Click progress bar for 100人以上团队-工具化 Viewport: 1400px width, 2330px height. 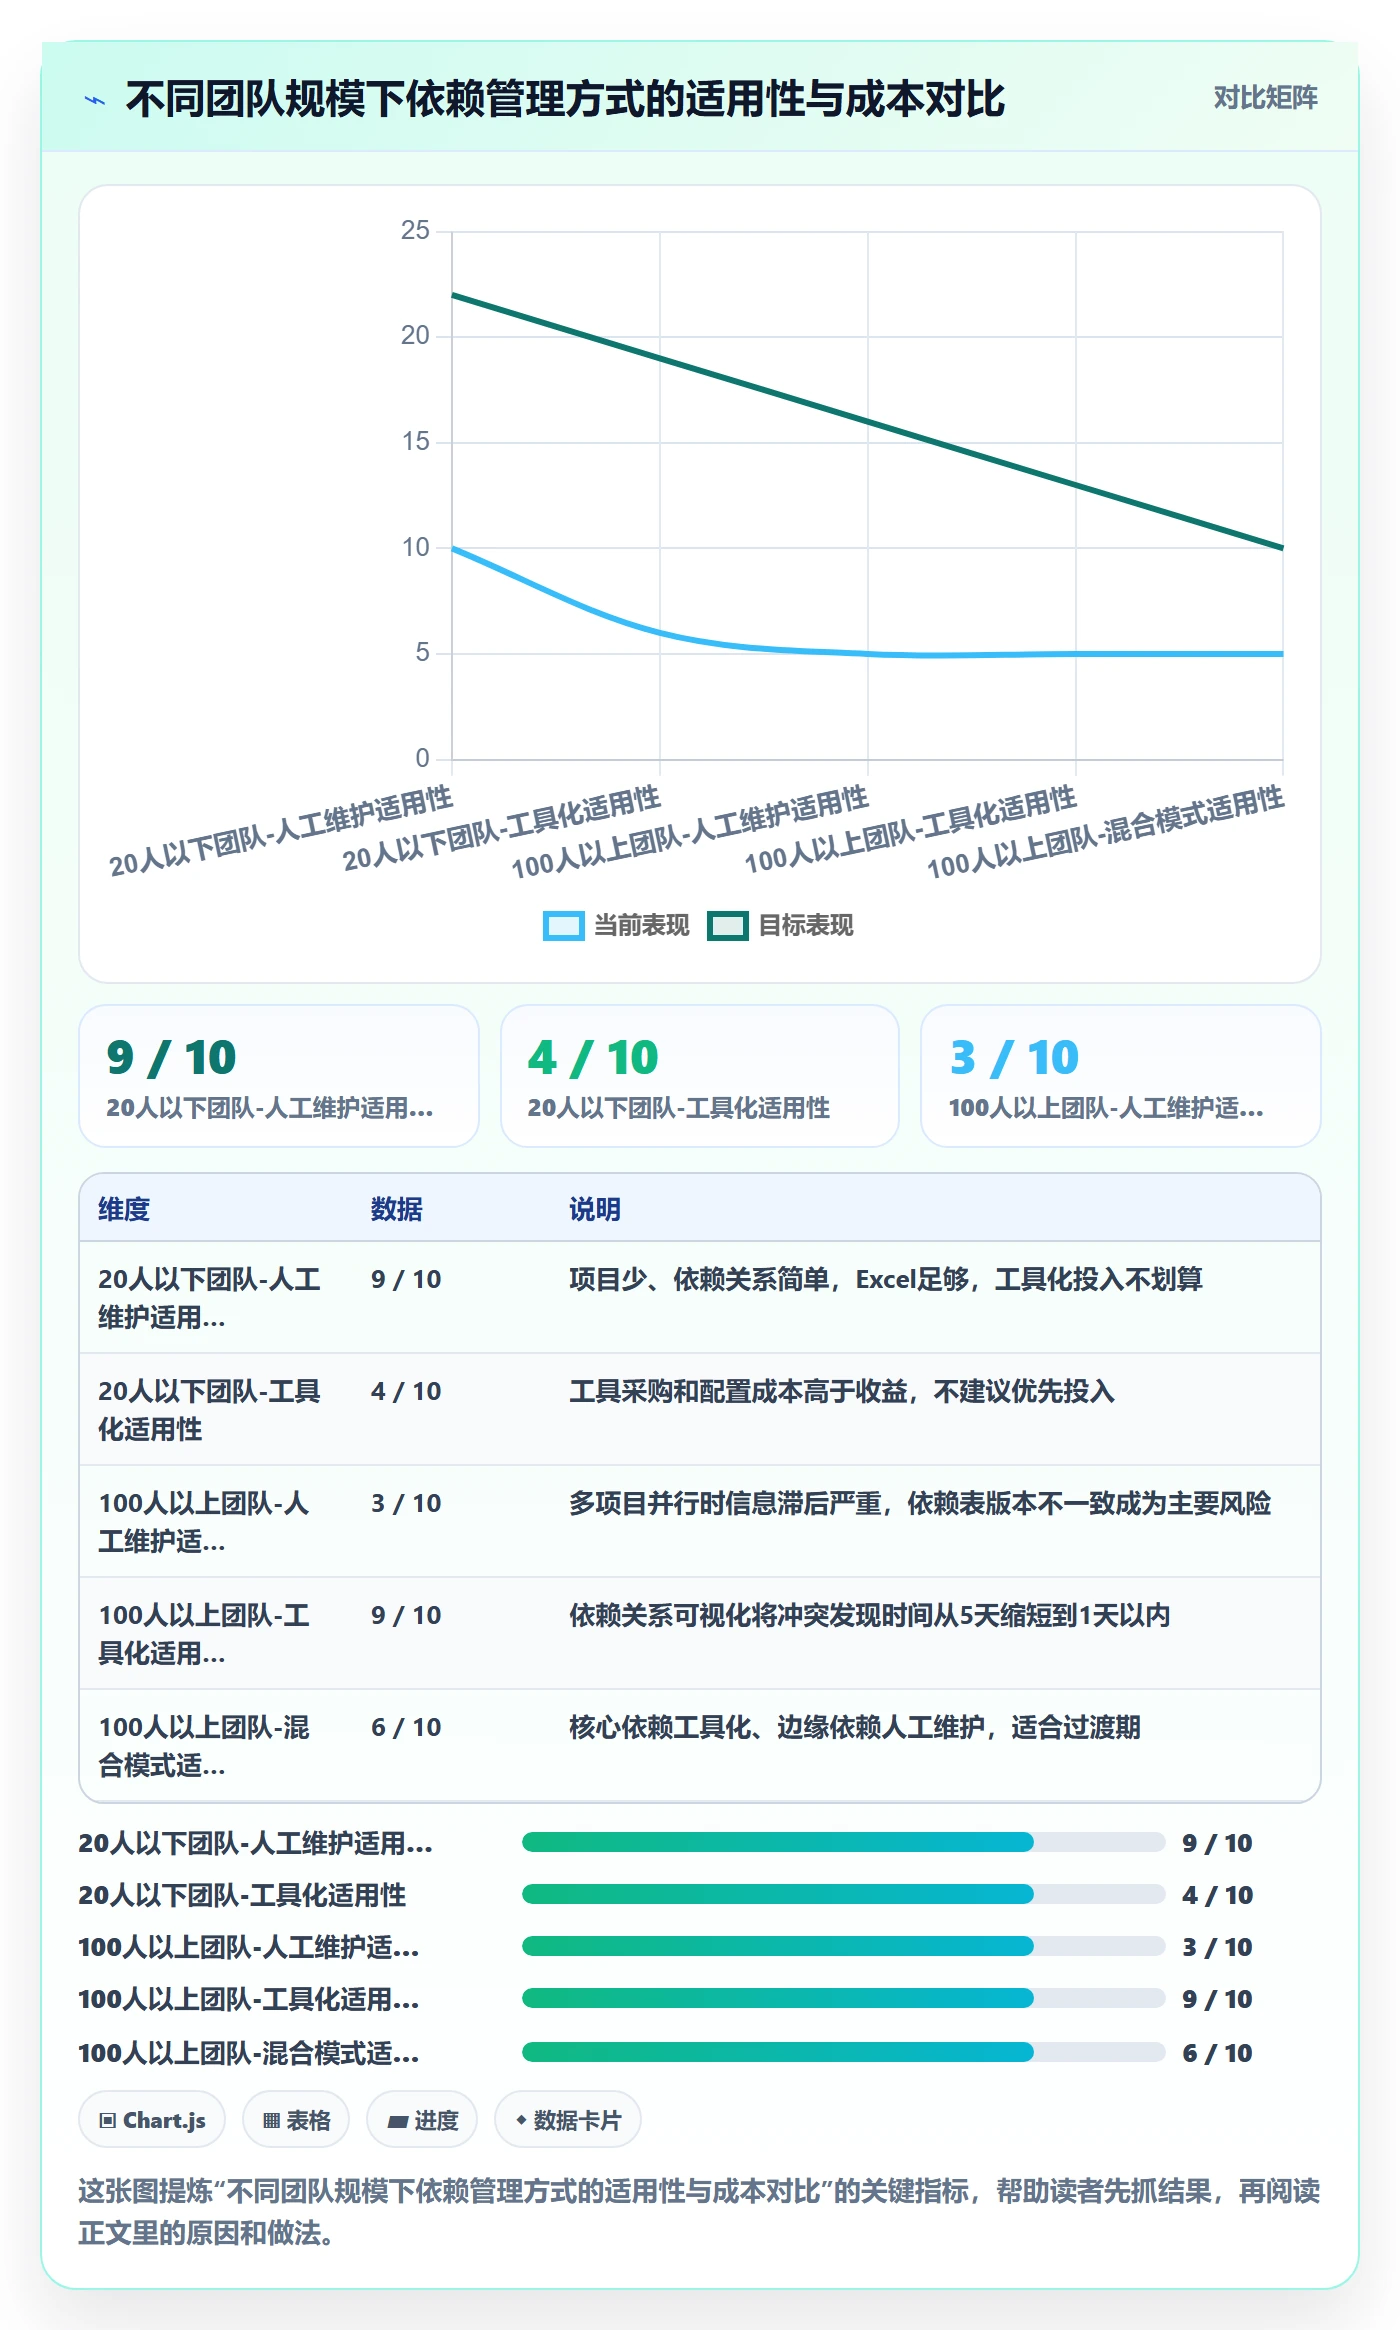pyautogui.click(x=843, y=1998)
